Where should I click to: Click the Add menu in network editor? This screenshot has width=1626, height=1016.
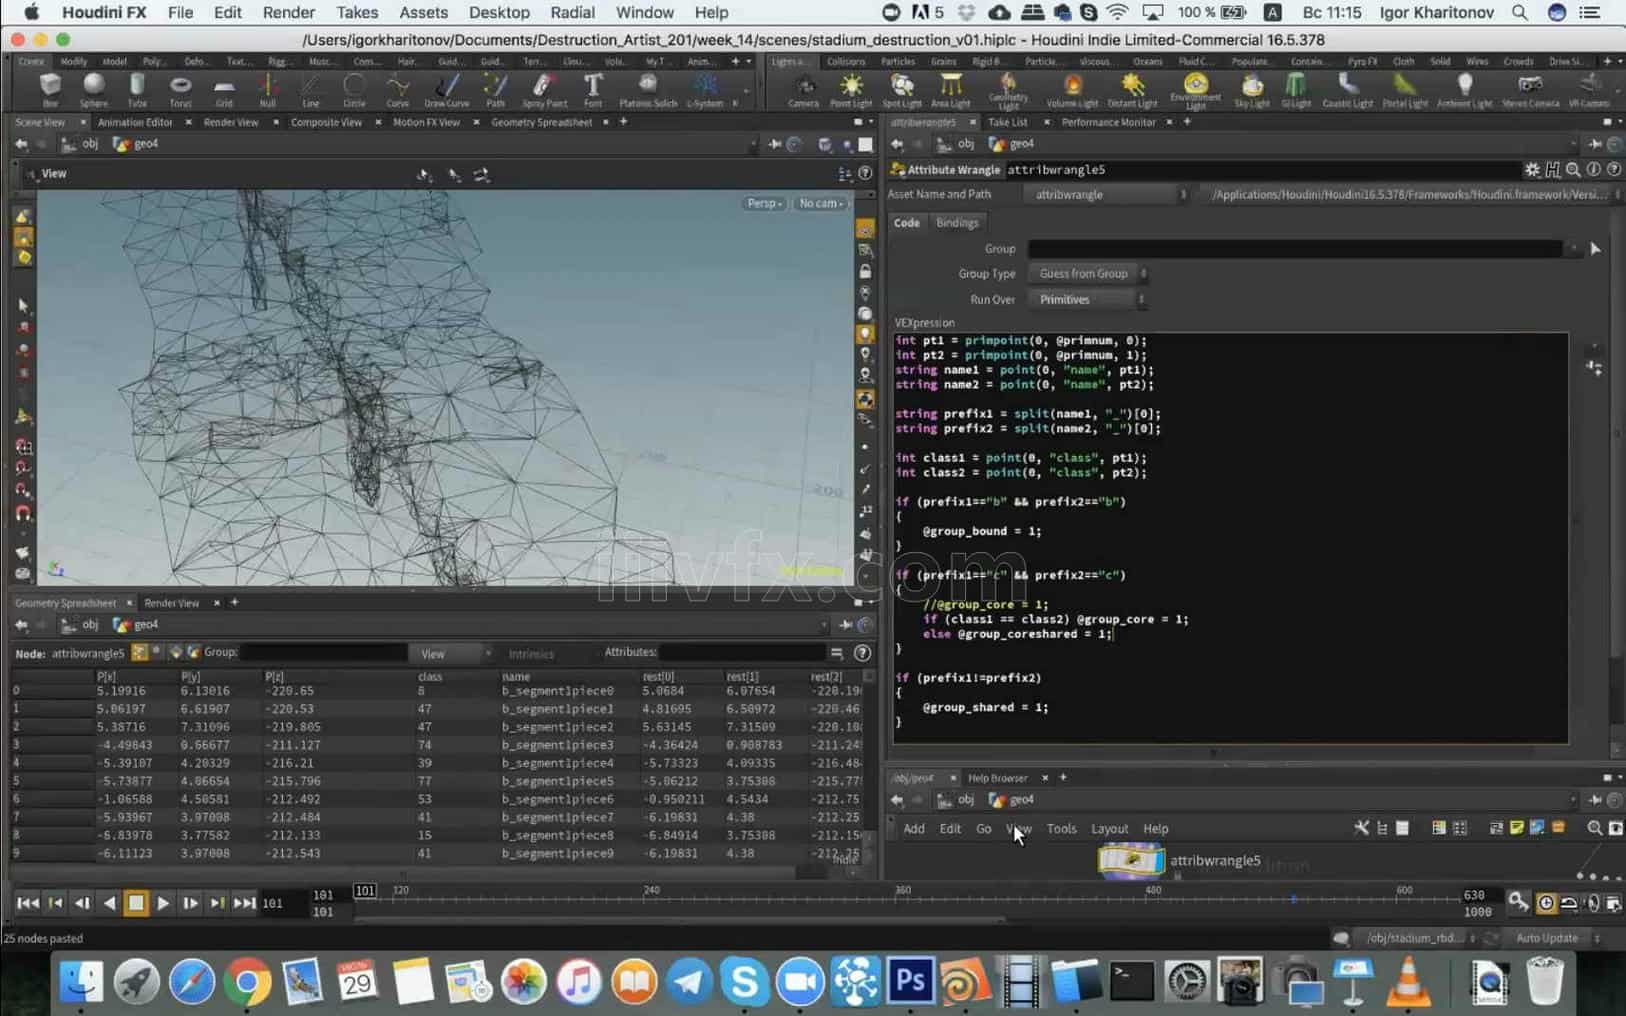click(914, 829)
